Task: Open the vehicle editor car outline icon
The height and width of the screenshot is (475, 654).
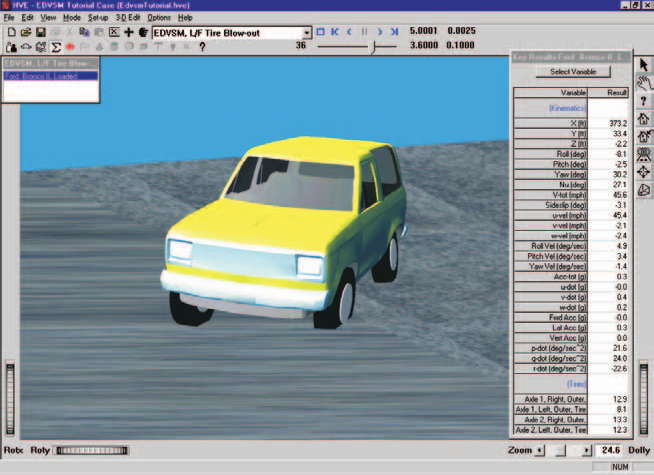Action: point(26,47)
